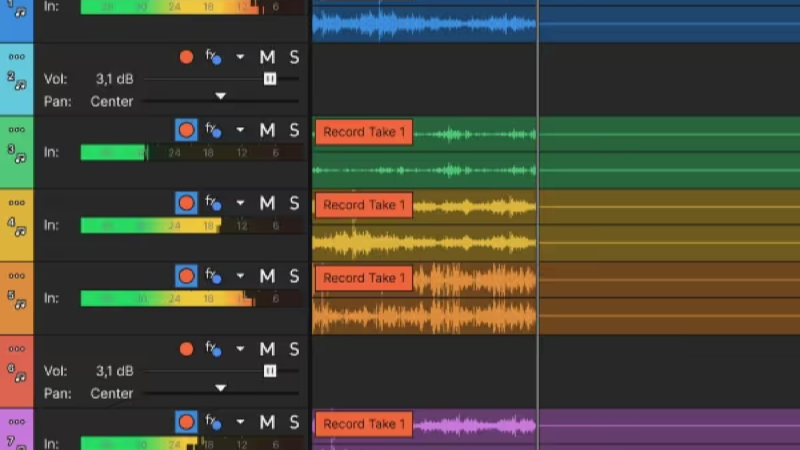This screenshot has height=450, width=800.
Task: Solo track 6
Action: [294, 349]
